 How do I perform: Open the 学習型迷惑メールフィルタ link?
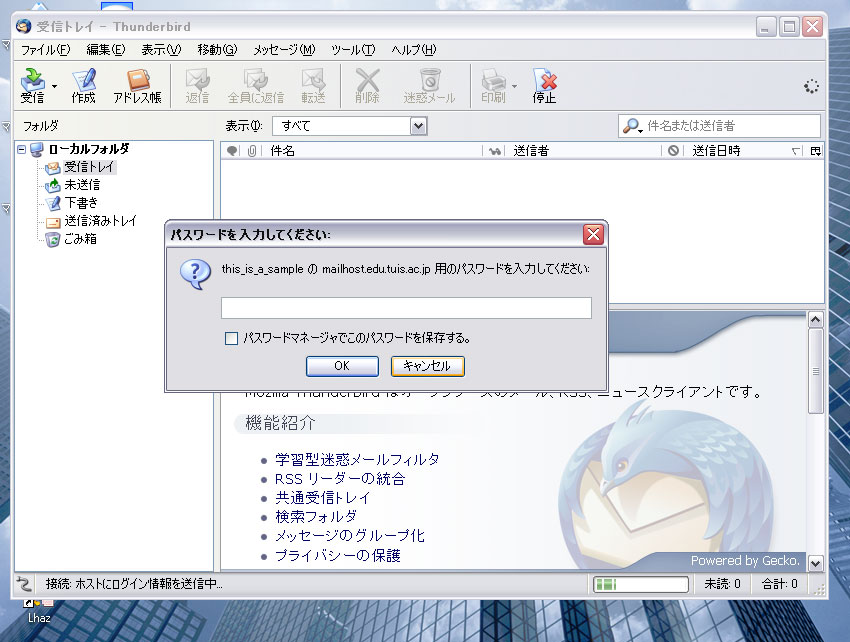(x=357, y=460)
